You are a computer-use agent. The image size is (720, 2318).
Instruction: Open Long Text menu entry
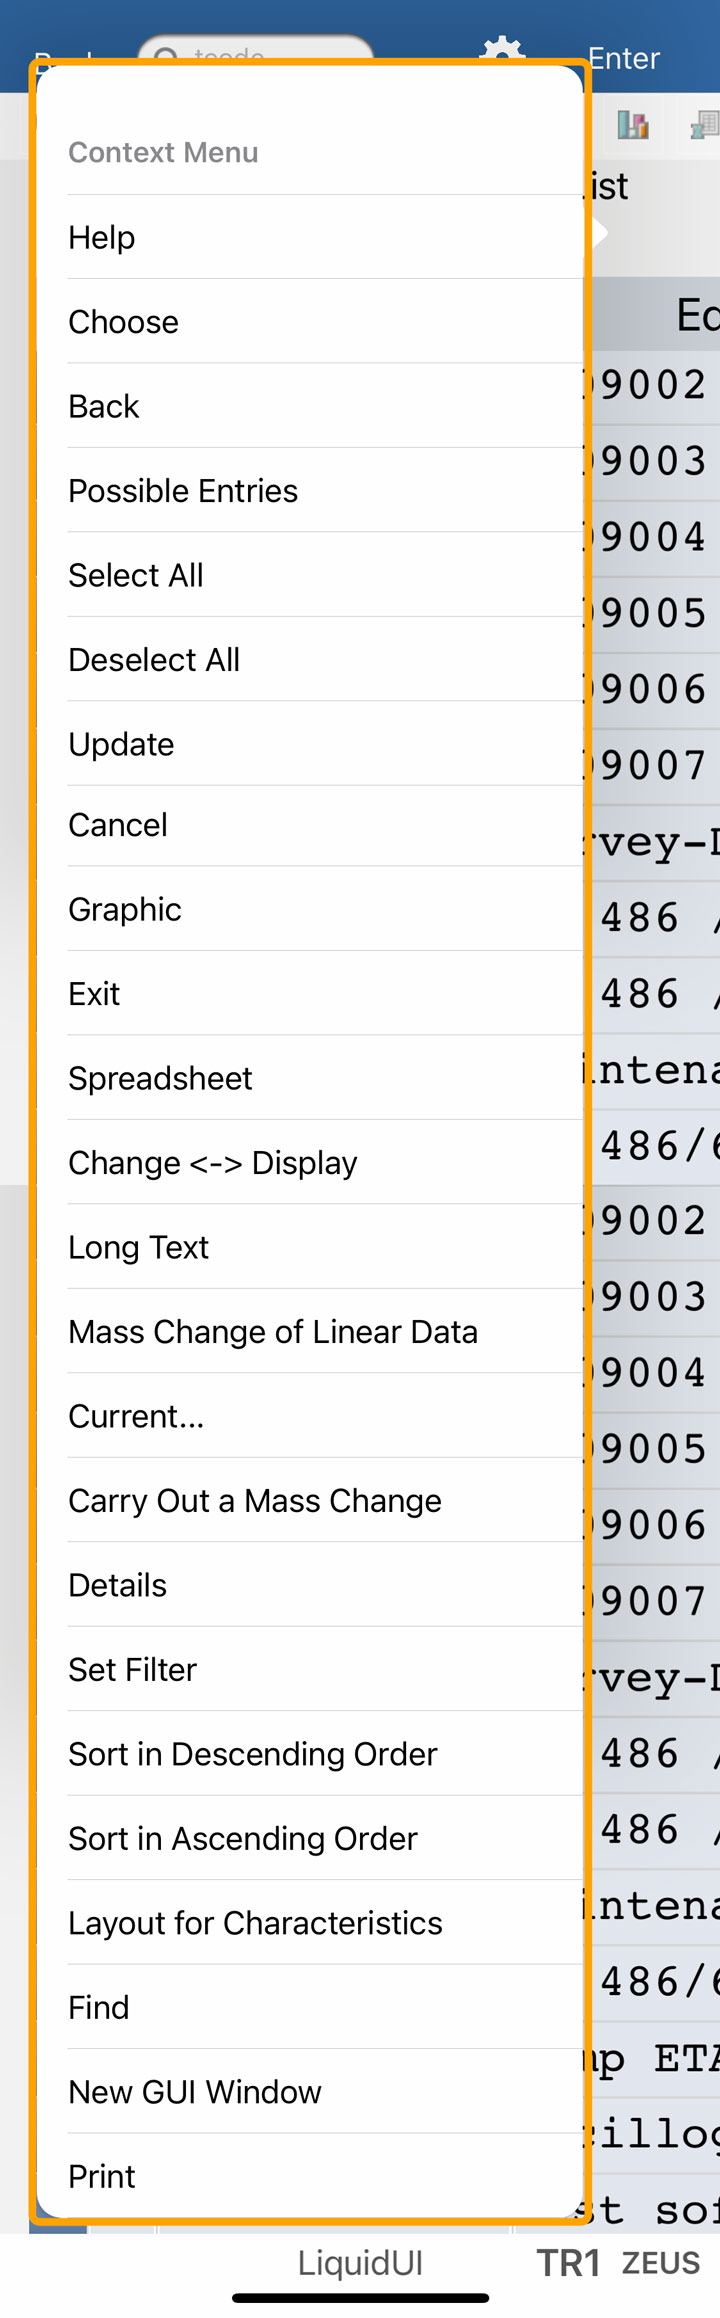[x=138, y=1247]
